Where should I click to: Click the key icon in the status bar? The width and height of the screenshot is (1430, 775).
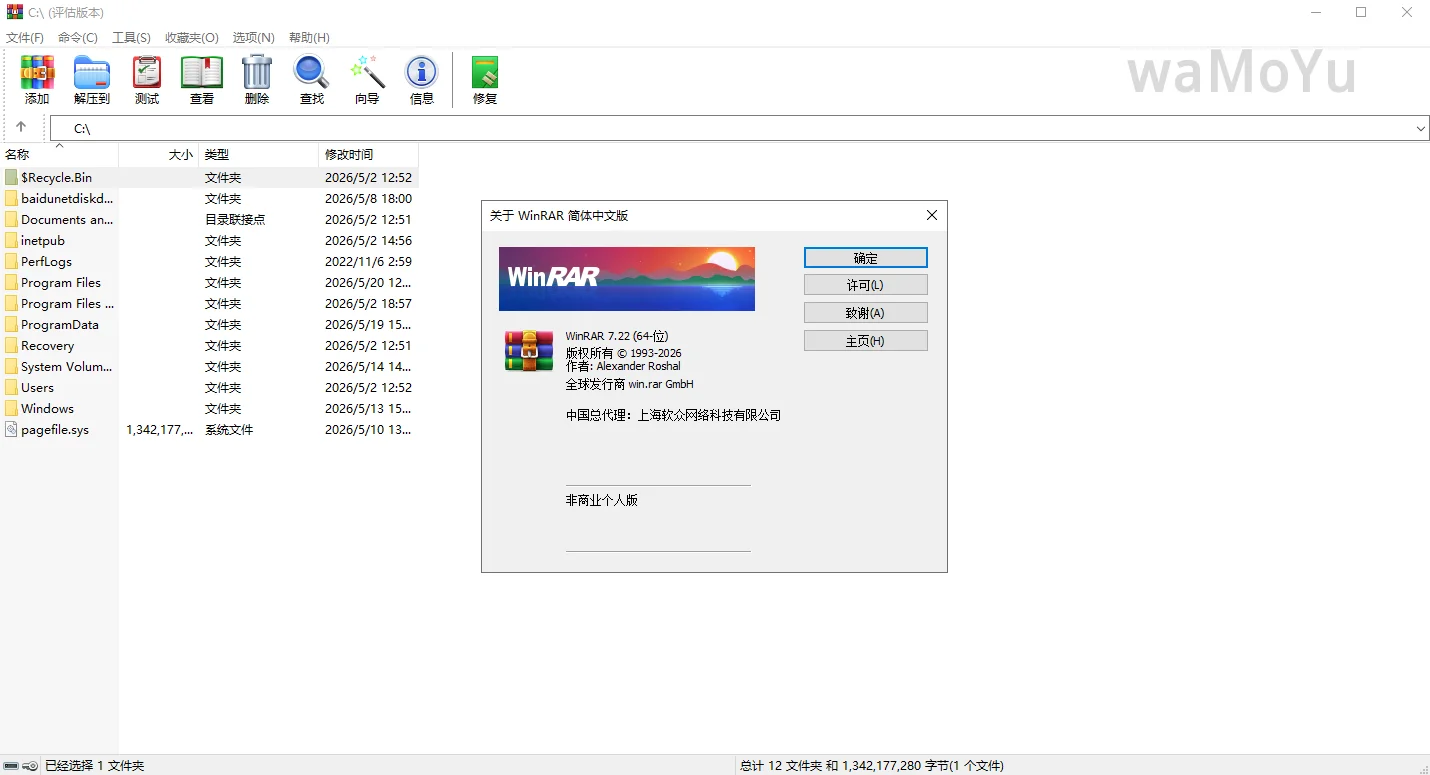(30, 766)
